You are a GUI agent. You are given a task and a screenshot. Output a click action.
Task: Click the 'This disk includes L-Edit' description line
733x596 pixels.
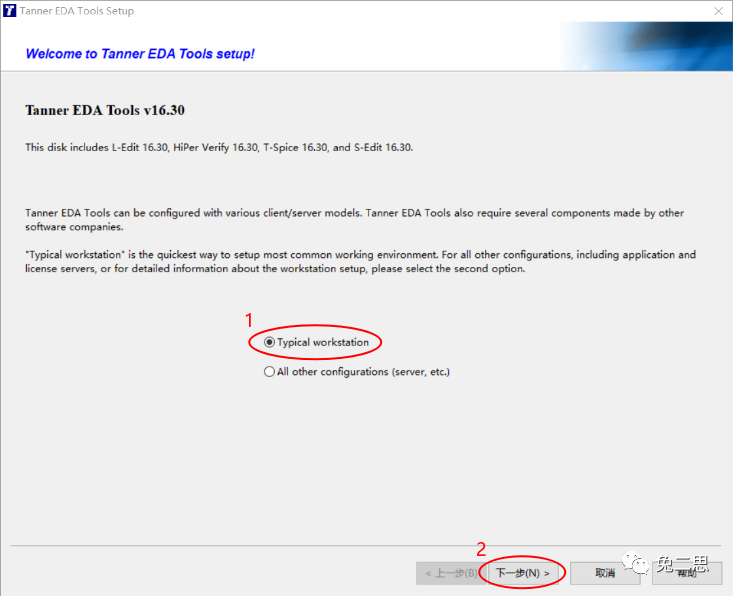click(x=219, y=147)
